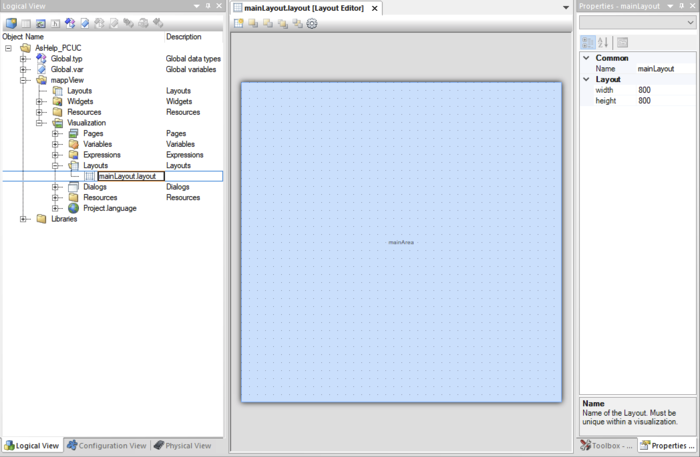The image size is (700, 457).
Task: Expand the Variables node
Action: (55, 144)
